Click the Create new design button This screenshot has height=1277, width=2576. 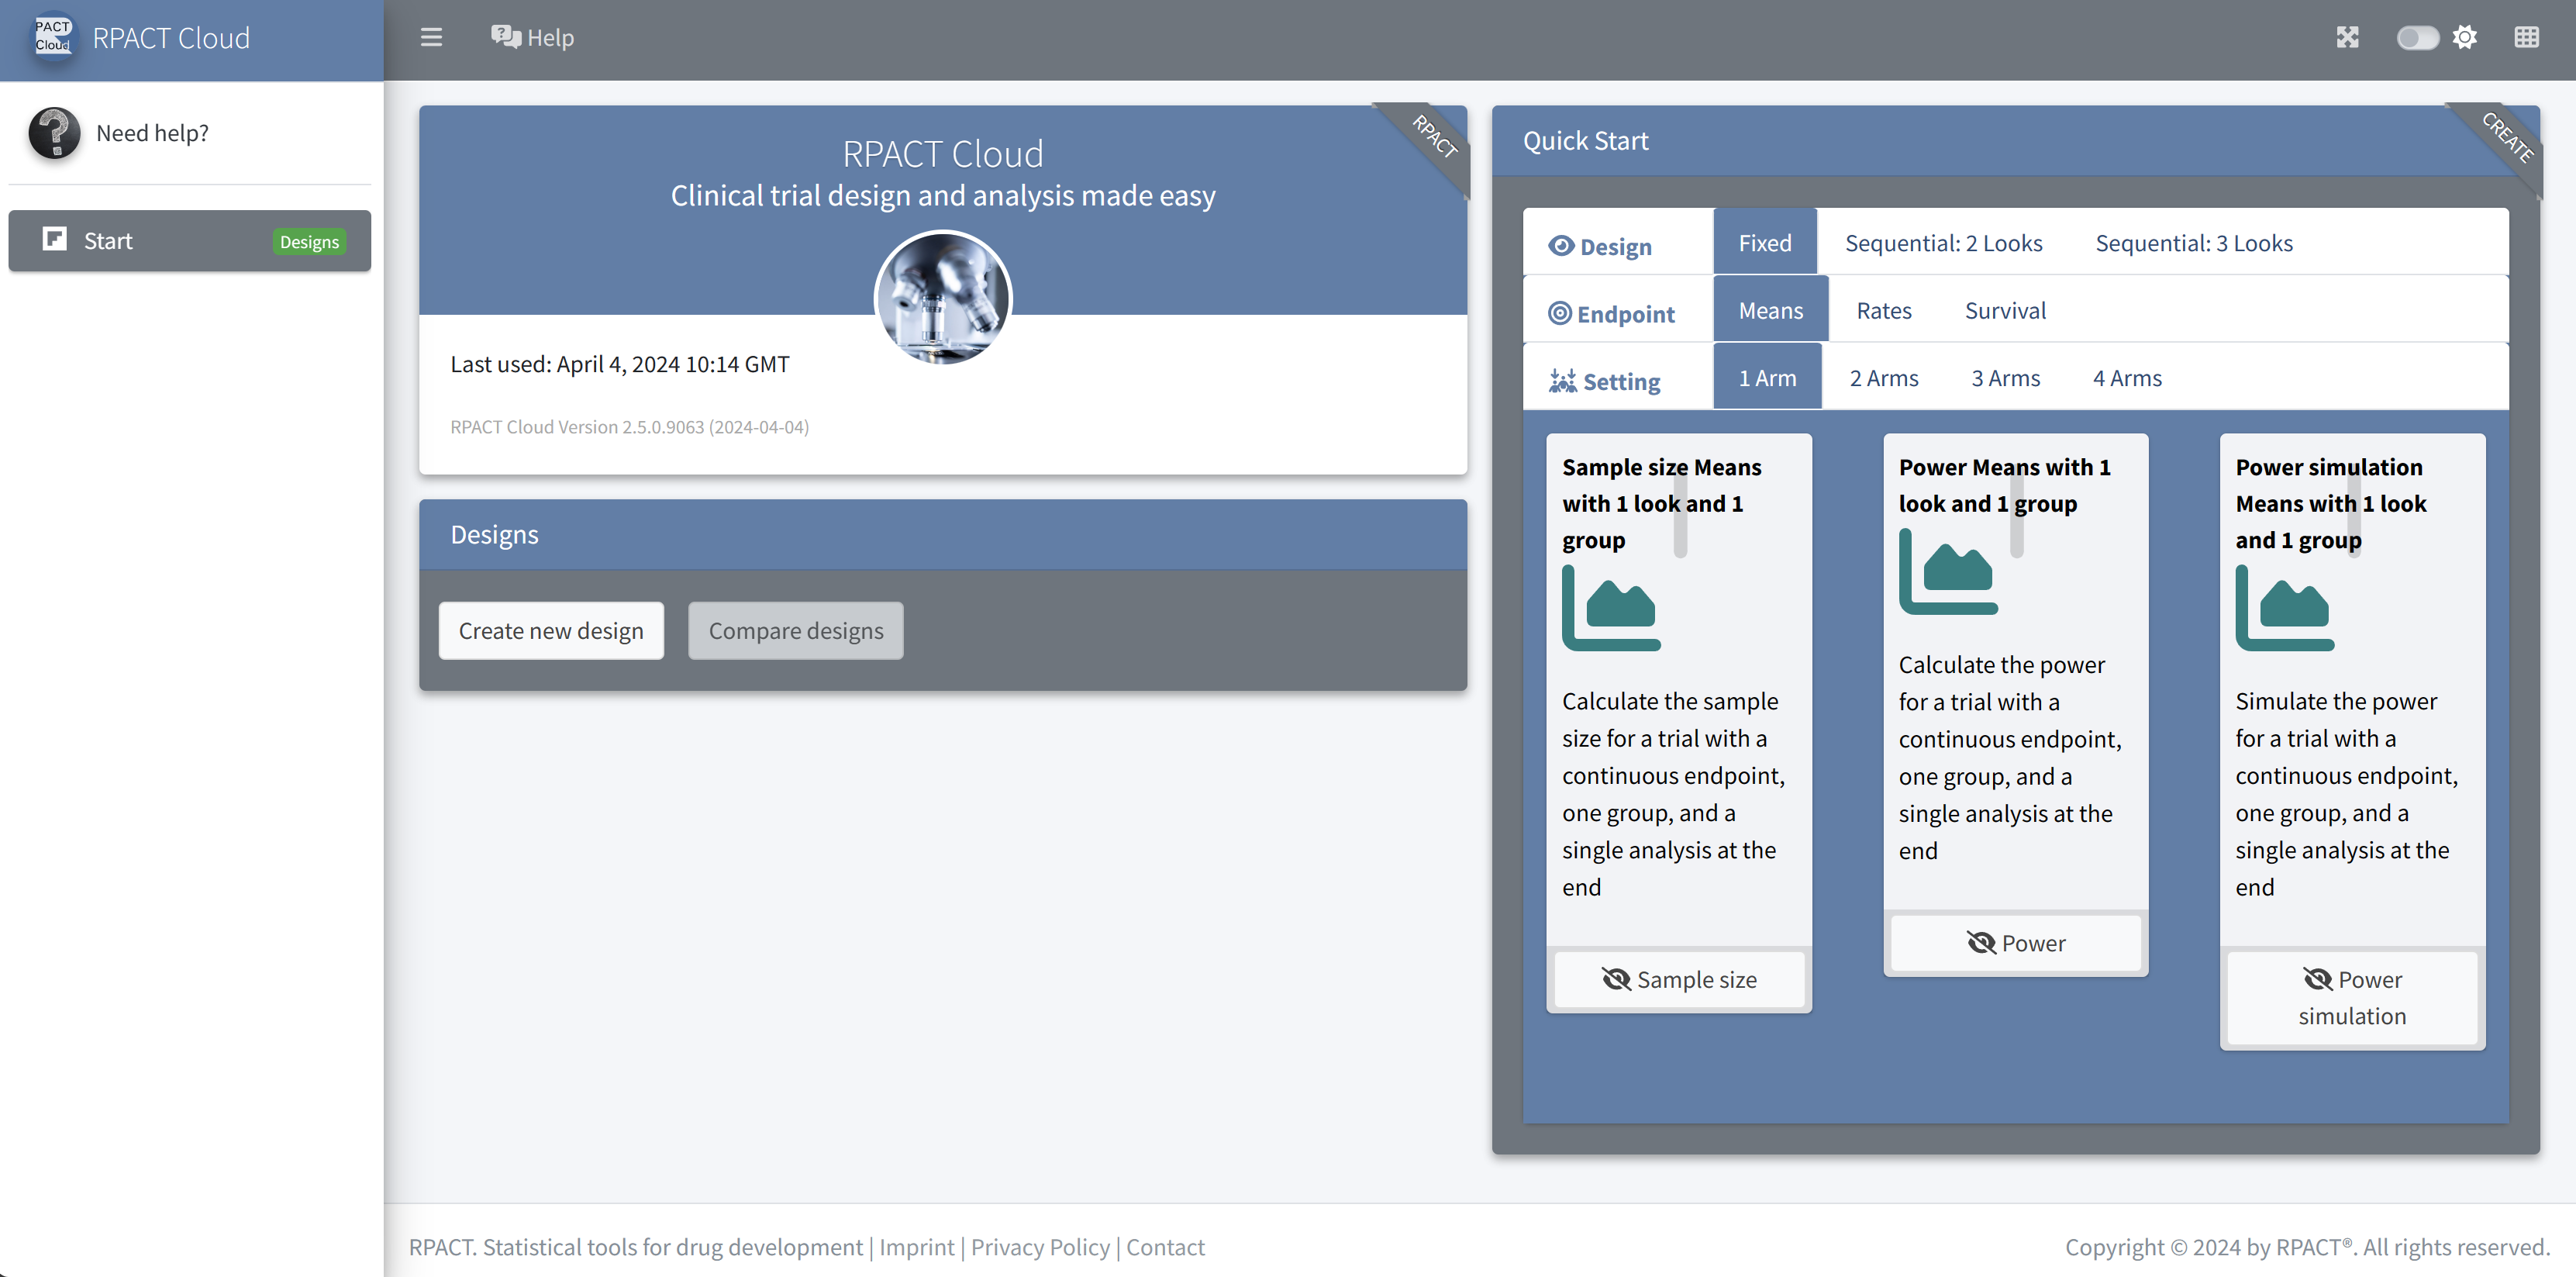[550, 631]
